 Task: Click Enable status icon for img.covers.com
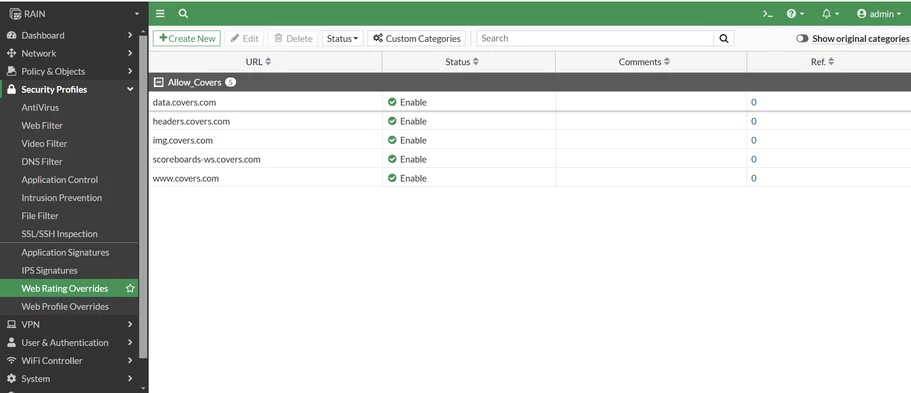coord(392,140)
